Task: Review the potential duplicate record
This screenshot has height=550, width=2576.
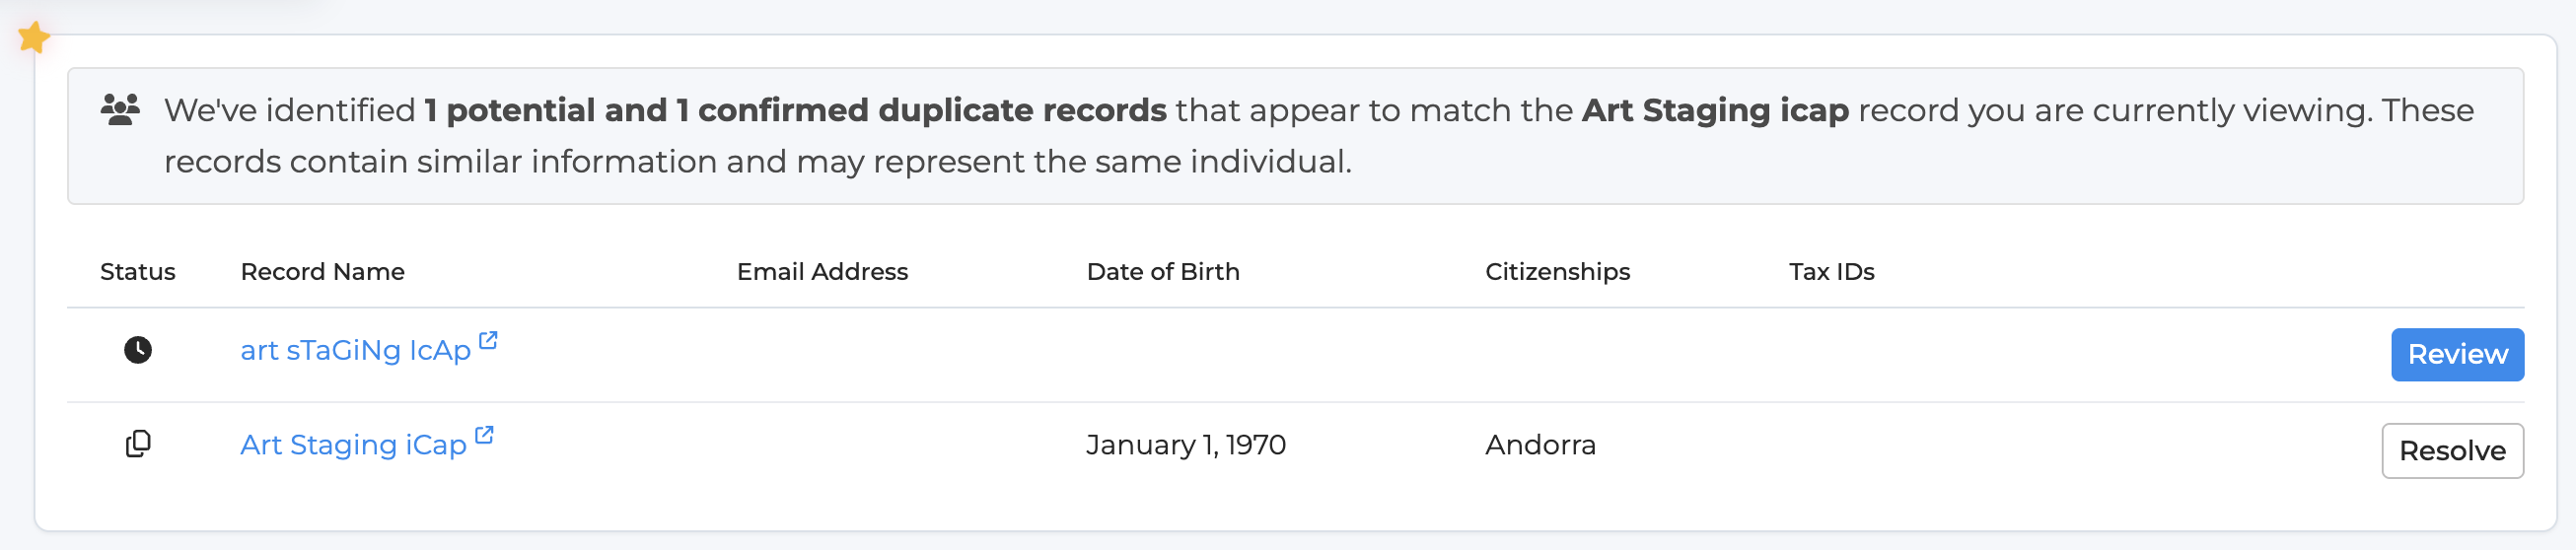Action: click(x=2457, y=355)
